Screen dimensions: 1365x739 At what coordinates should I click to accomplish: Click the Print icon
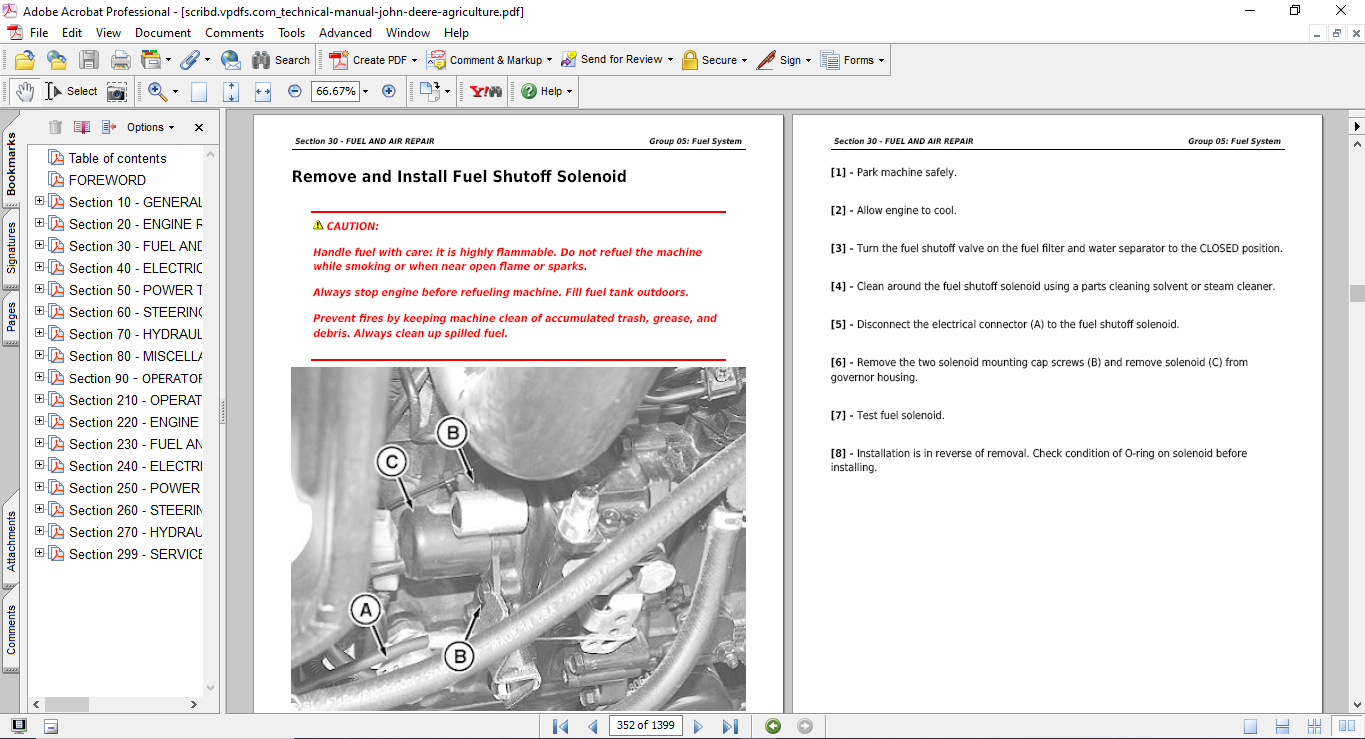pyautogui.click(x=120, y=59)
